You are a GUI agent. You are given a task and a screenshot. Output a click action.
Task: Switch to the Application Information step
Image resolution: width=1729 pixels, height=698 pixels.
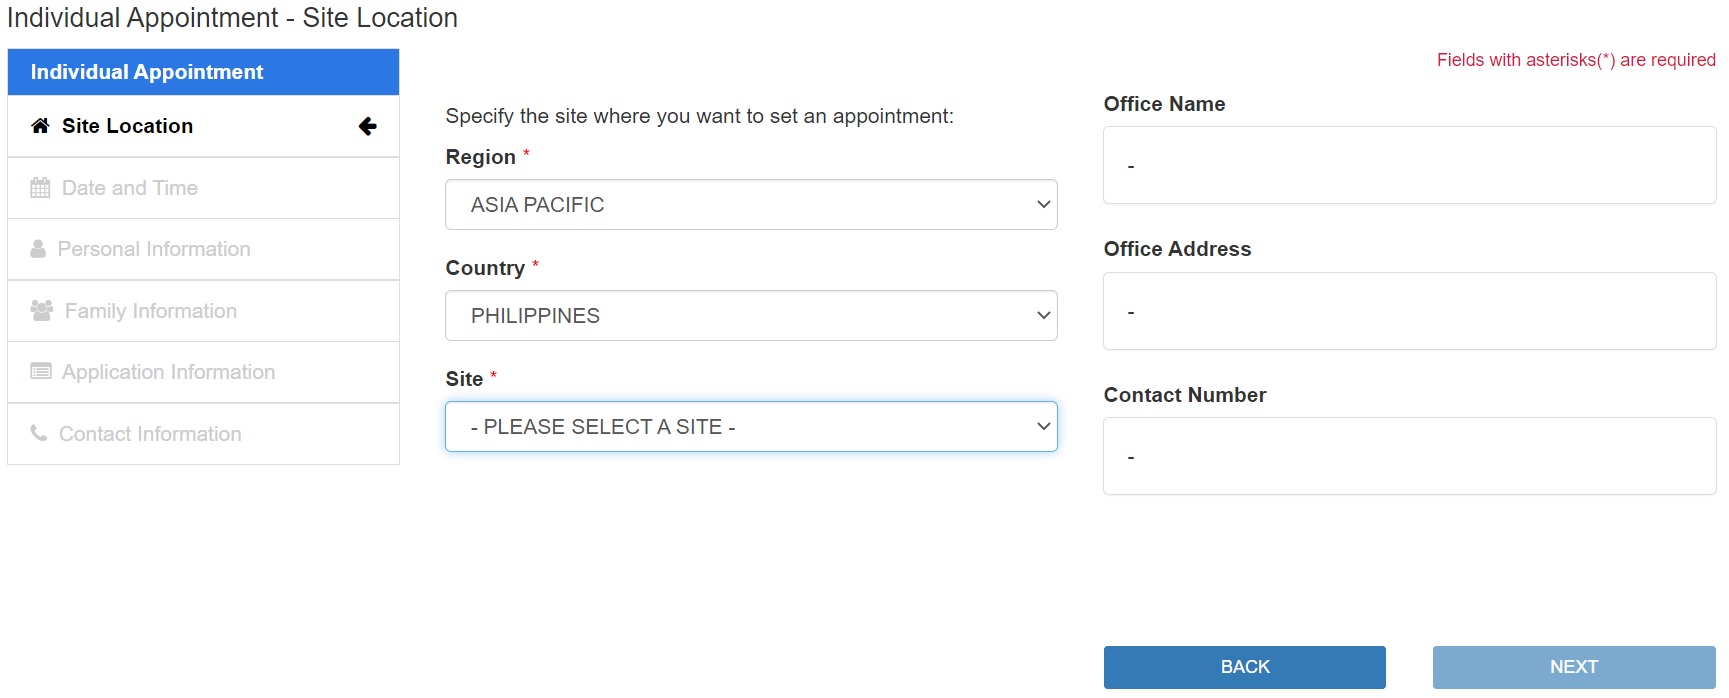166,371
